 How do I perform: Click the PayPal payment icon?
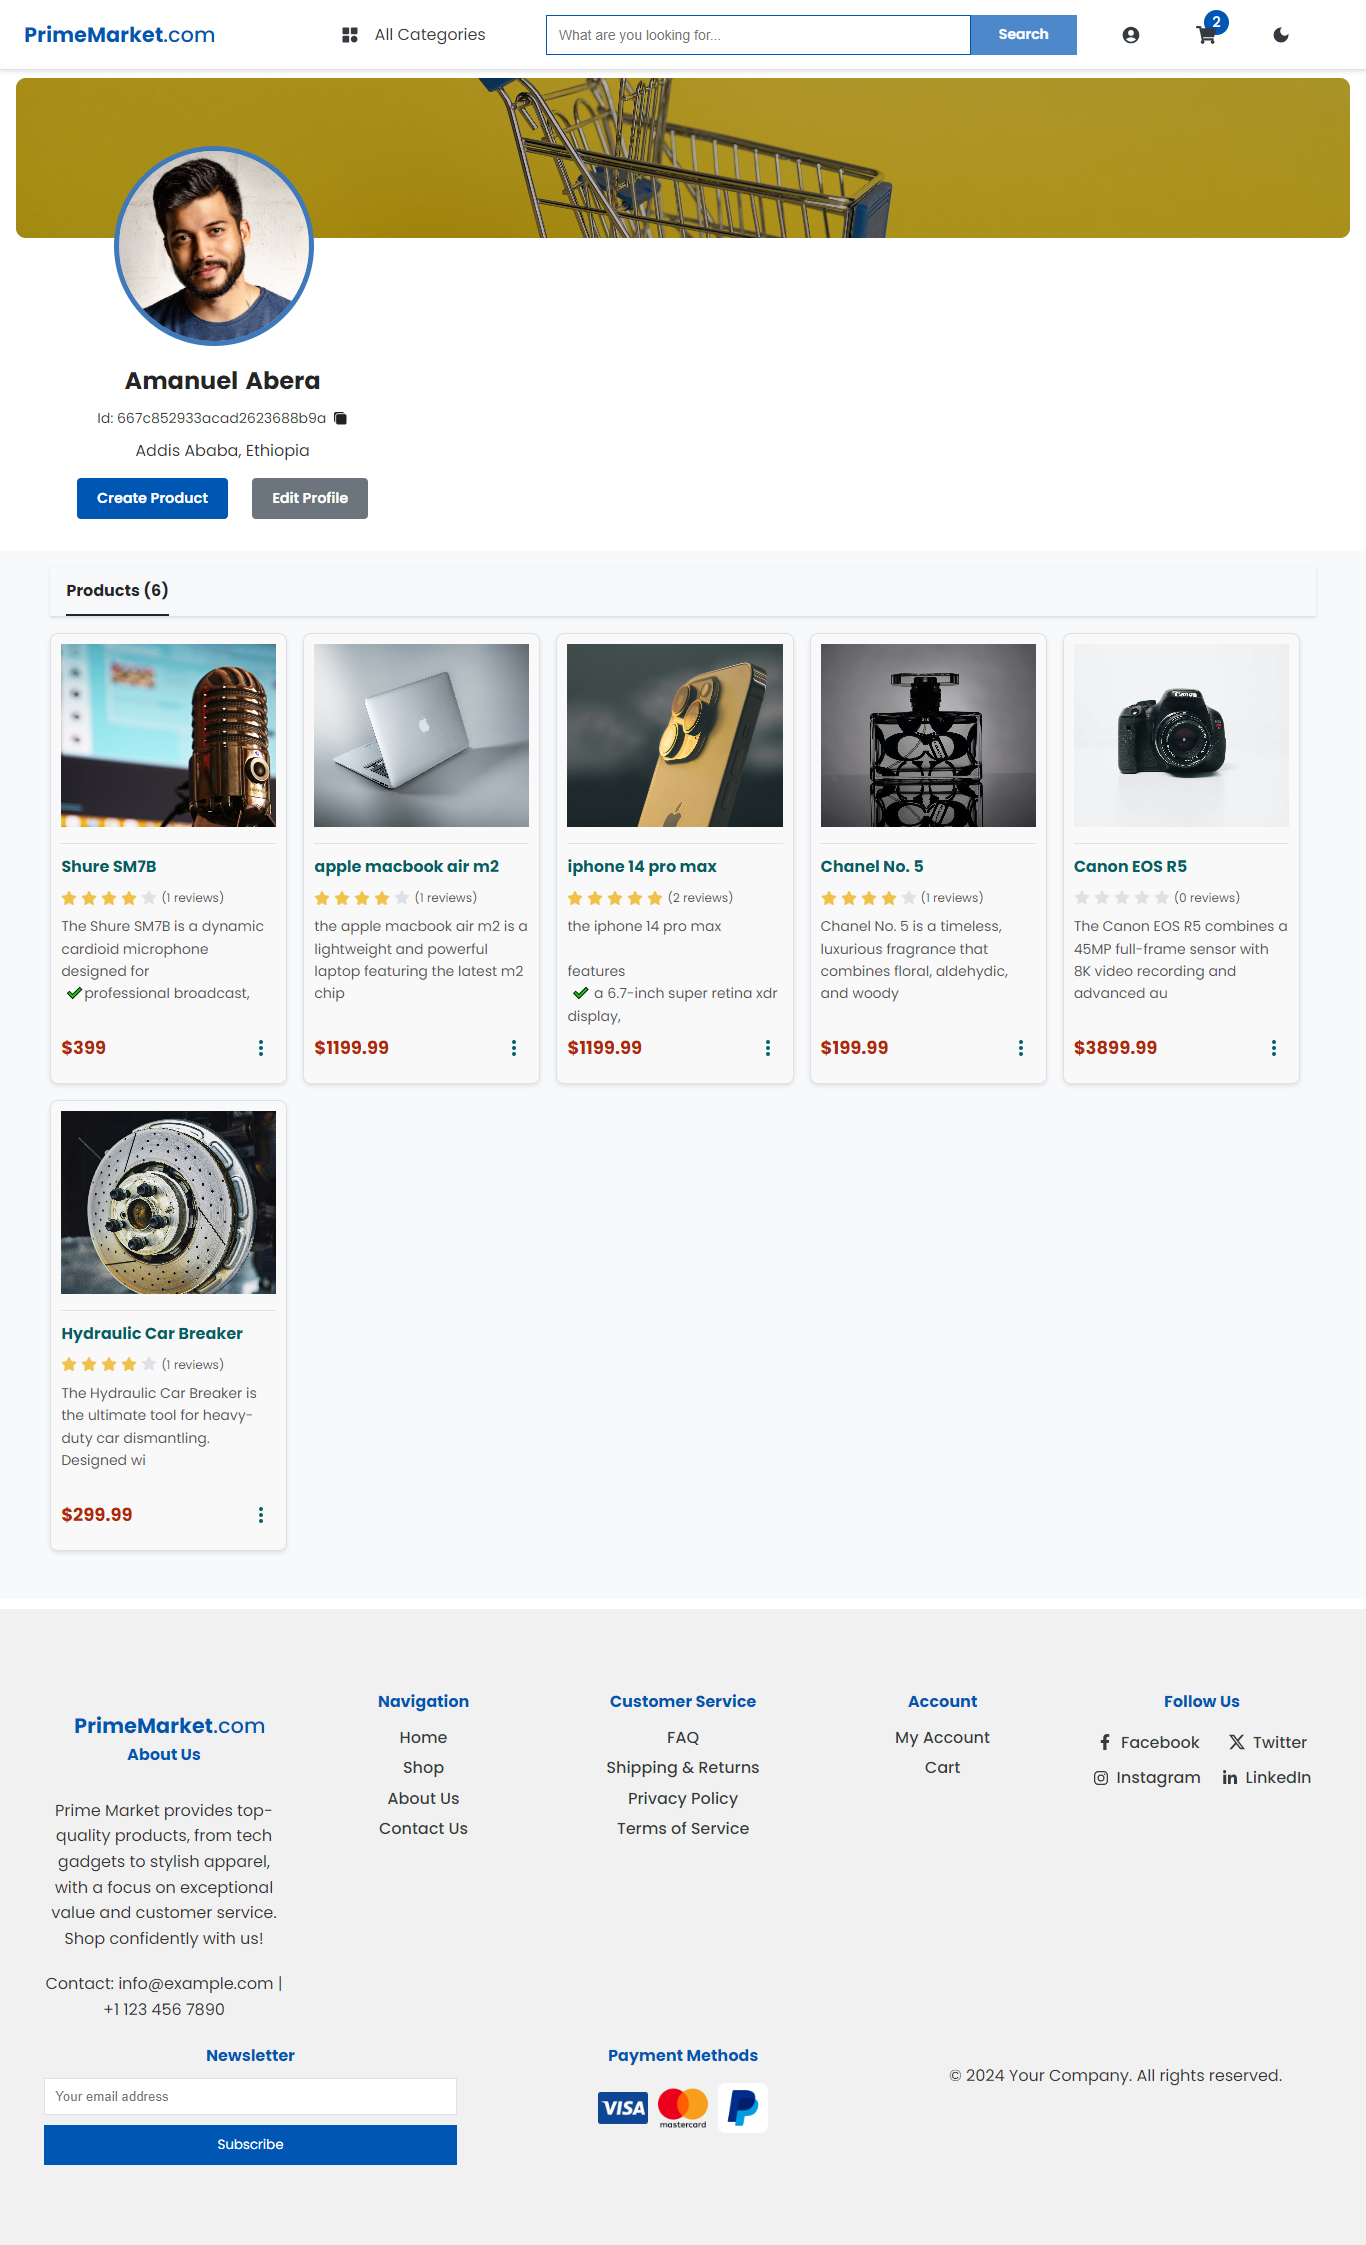[x=743, y=2108]
